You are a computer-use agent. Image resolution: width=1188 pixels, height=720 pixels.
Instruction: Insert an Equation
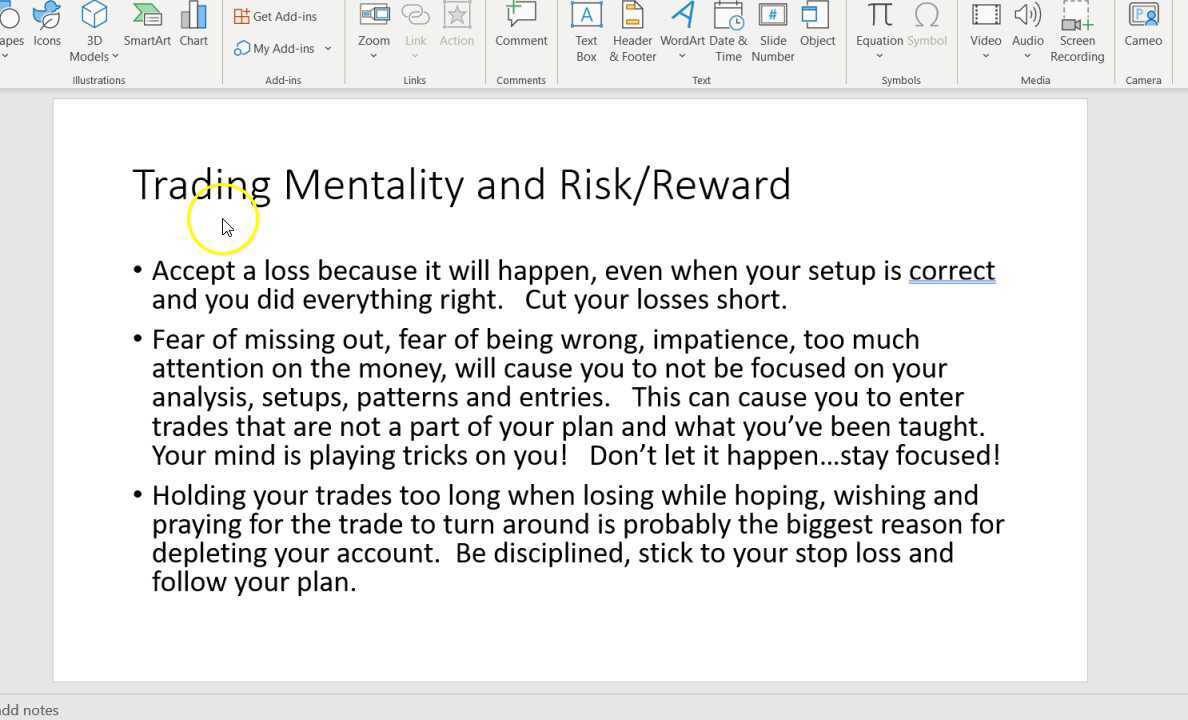pyautogui.click(x=878, y=30)
